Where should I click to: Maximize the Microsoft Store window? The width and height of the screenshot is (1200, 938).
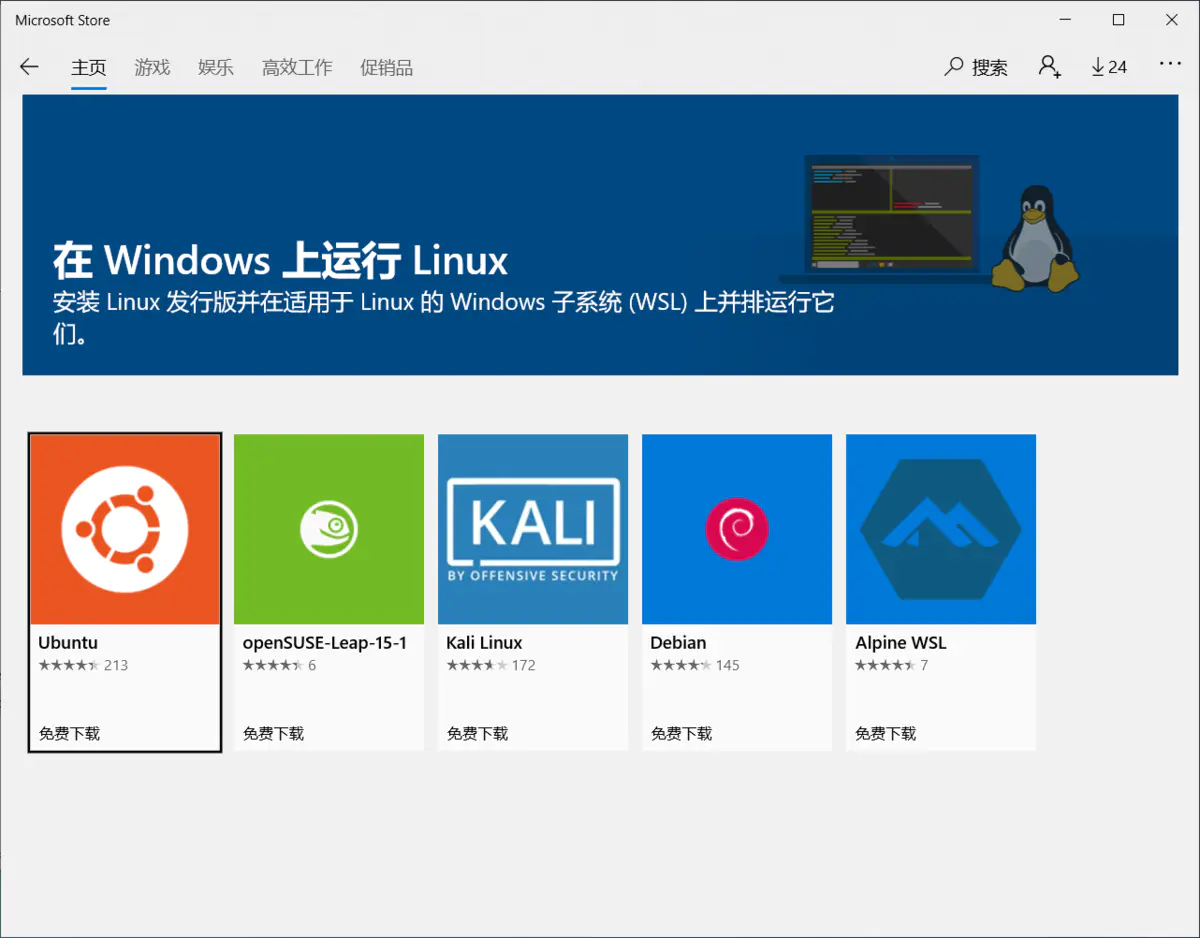(x=1119, y=20)
